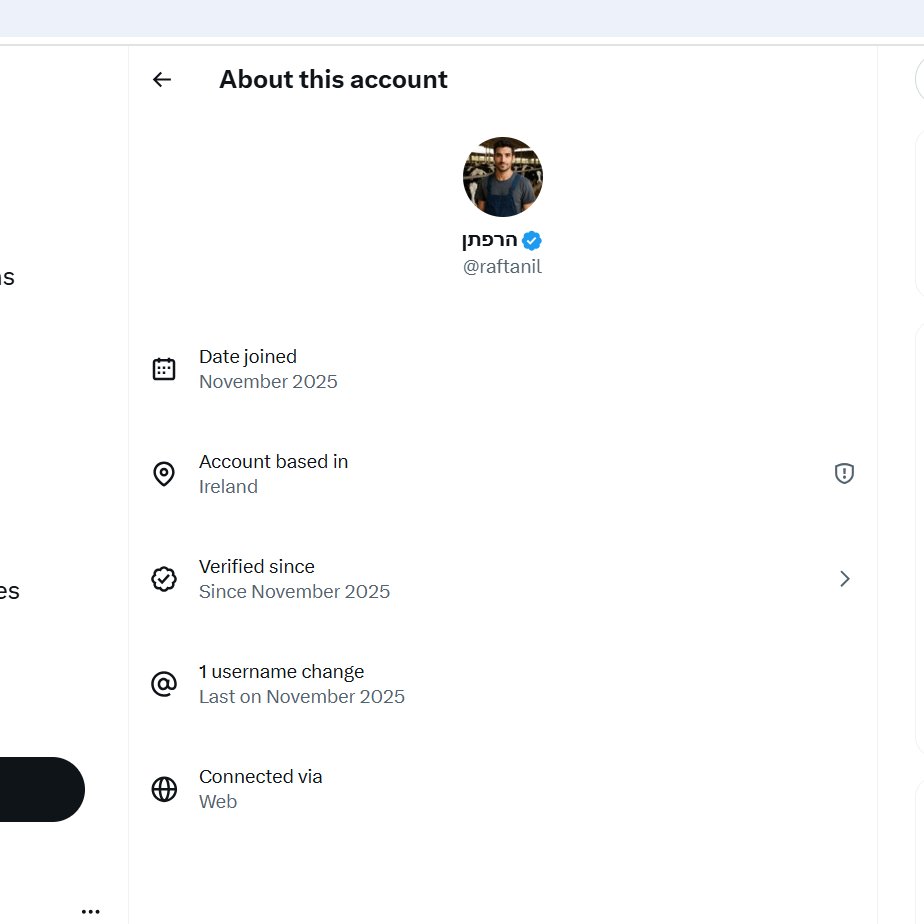Open the Verified since row label
The height and width of the screenshot is (924, 924).
[257, 566]
